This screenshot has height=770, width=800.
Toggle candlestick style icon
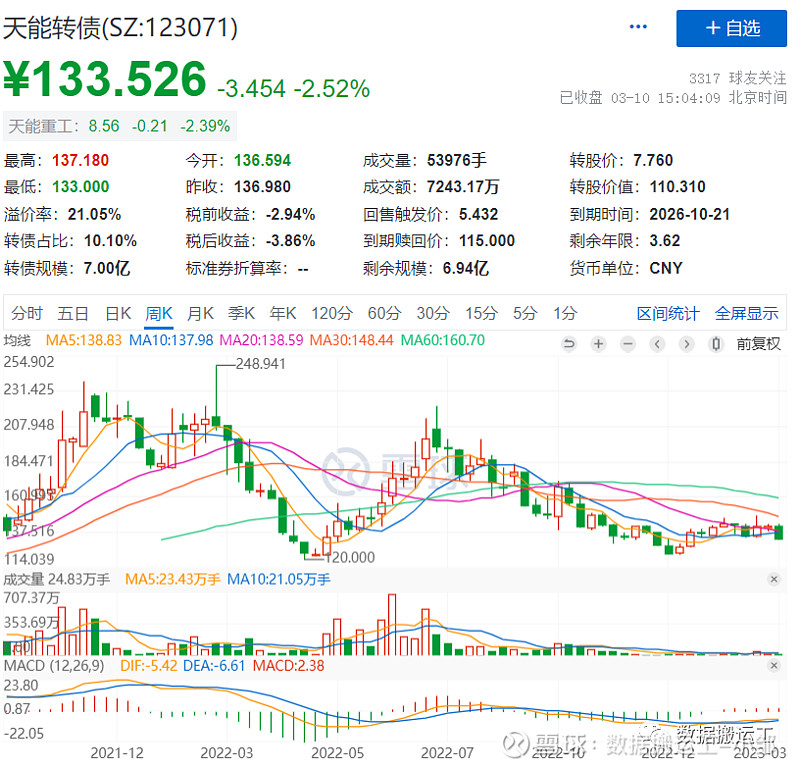716,344
